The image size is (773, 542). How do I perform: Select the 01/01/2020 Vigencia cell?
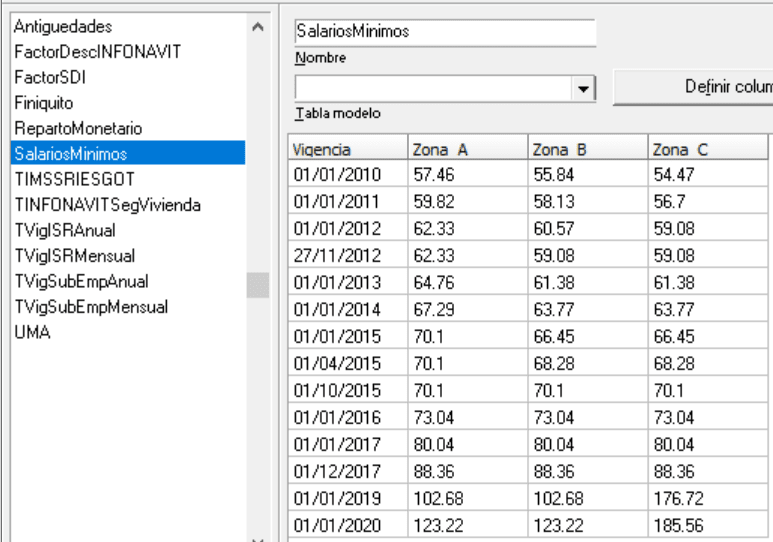point(346,525)
